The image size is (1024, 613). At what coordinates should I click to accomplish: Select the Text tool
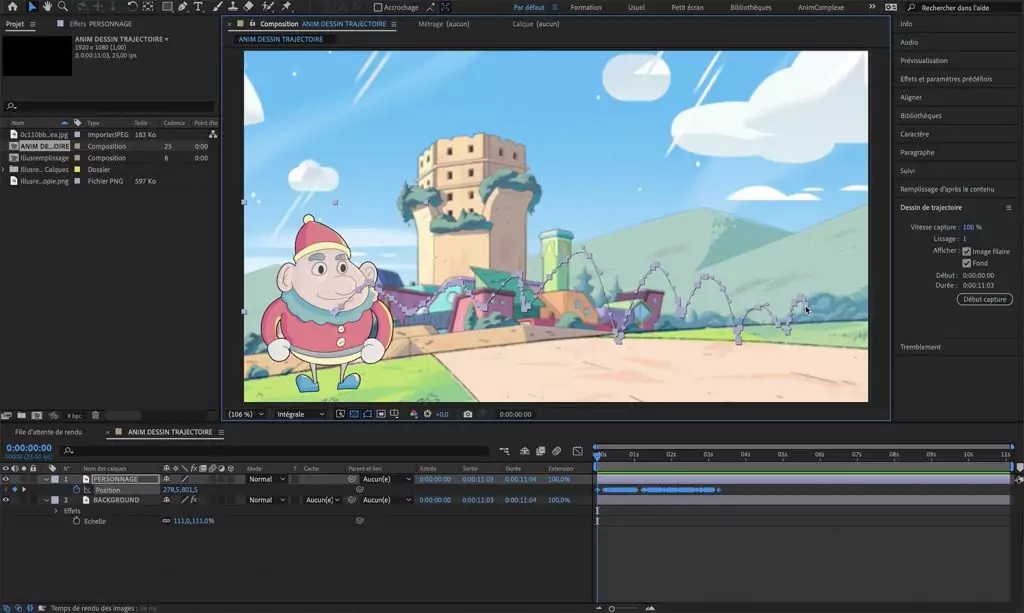click(x=199, y=7)
